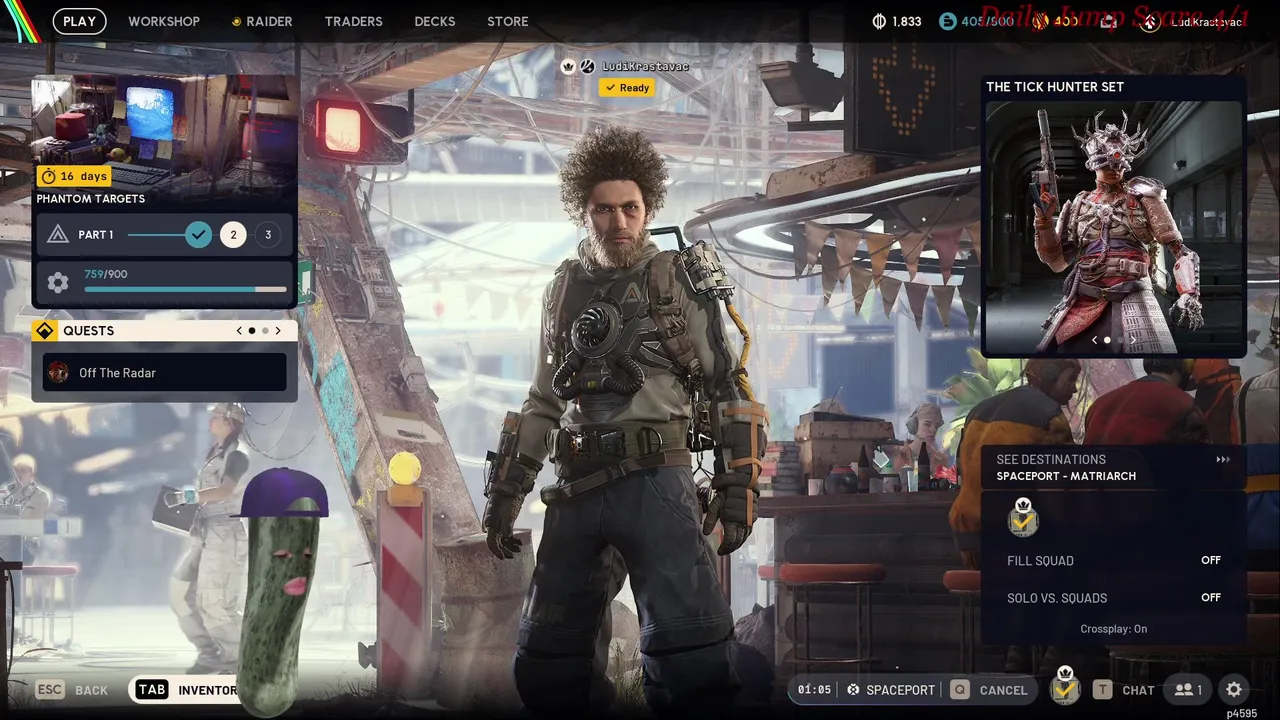Select the active page dot in Tick Hunter Set card
1280x720 pixels.
pos(1107,340)
